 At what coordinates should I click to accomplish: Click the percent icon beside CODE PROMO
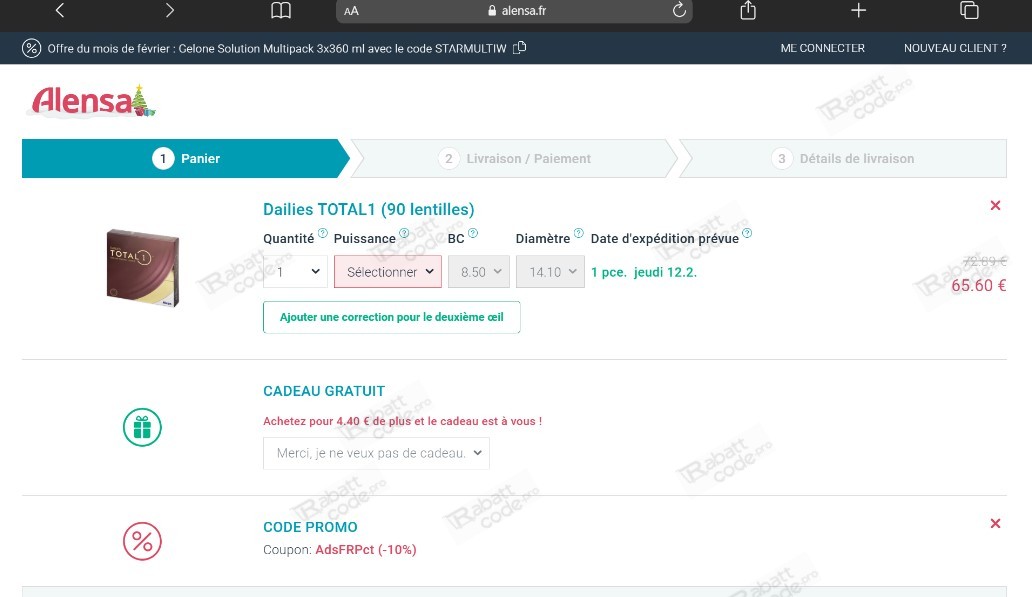pyautogui.click(x=142, y=541)
